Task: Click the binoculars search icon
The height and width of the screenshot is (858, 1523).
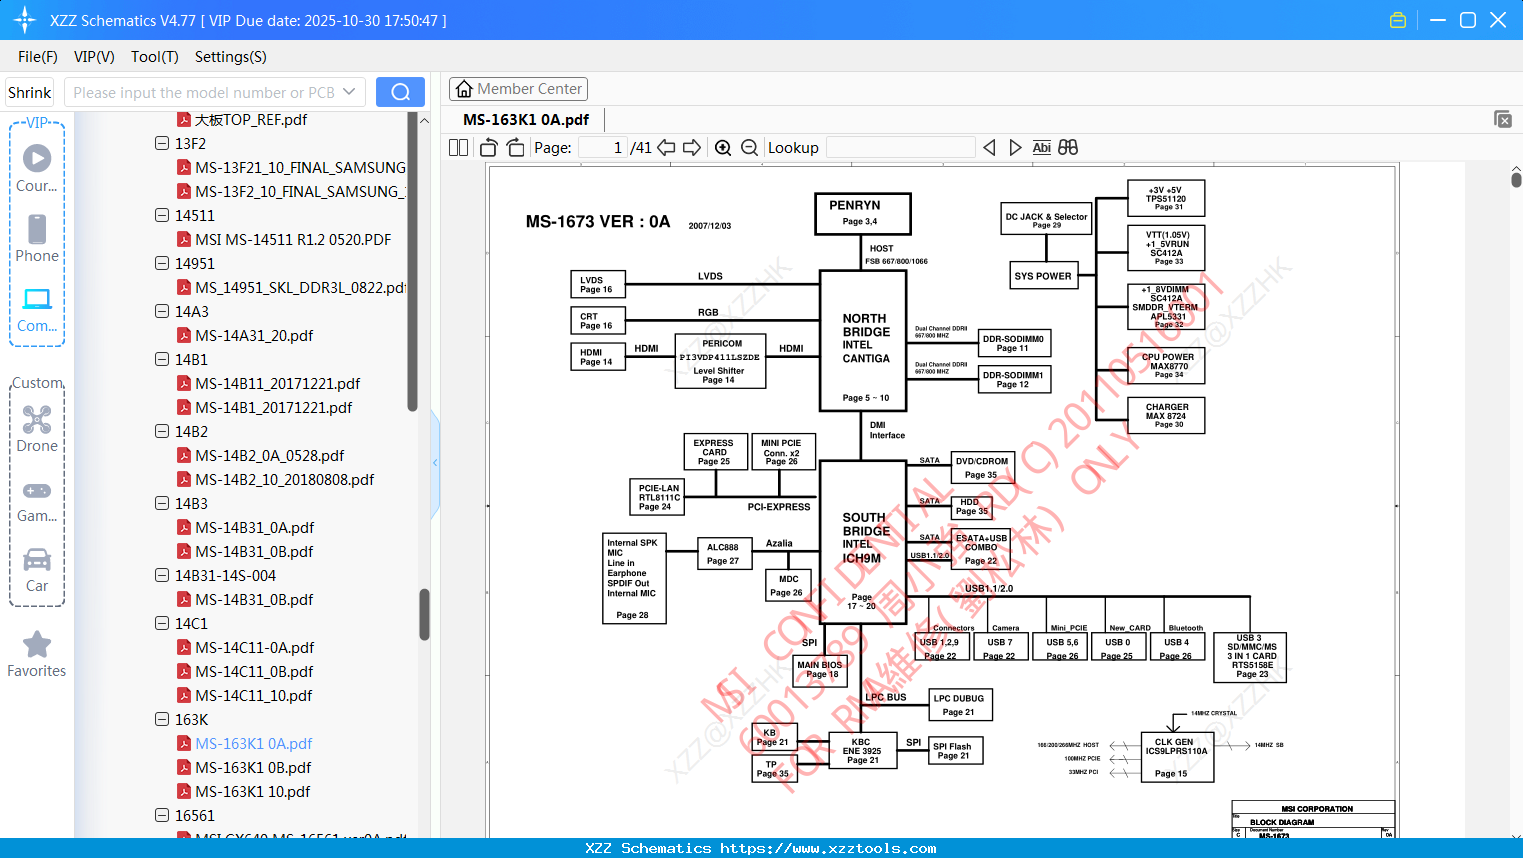Action: pos(1068,148)
